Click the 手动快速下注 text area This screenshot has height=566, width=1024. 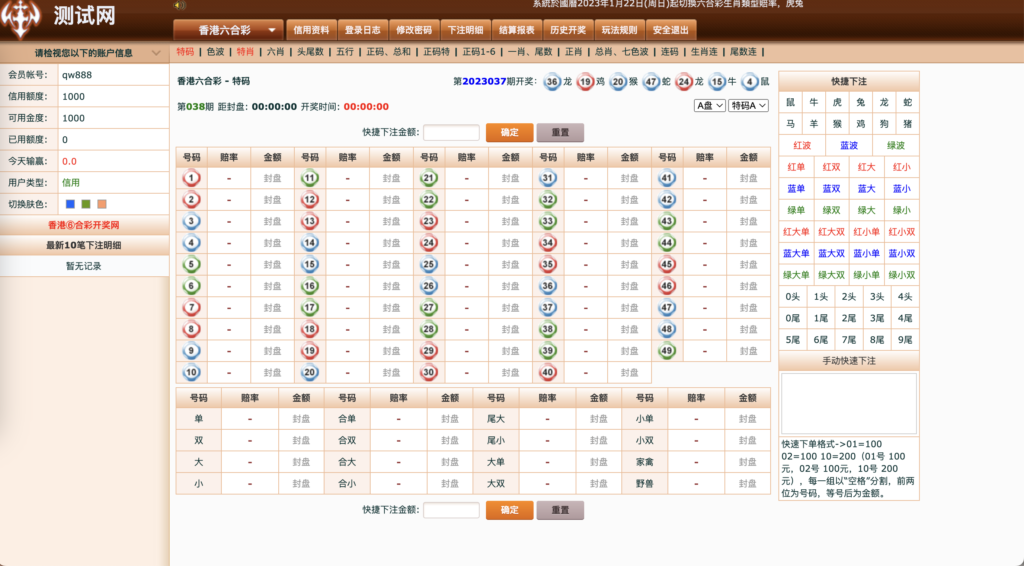click(x=848, y=403)
